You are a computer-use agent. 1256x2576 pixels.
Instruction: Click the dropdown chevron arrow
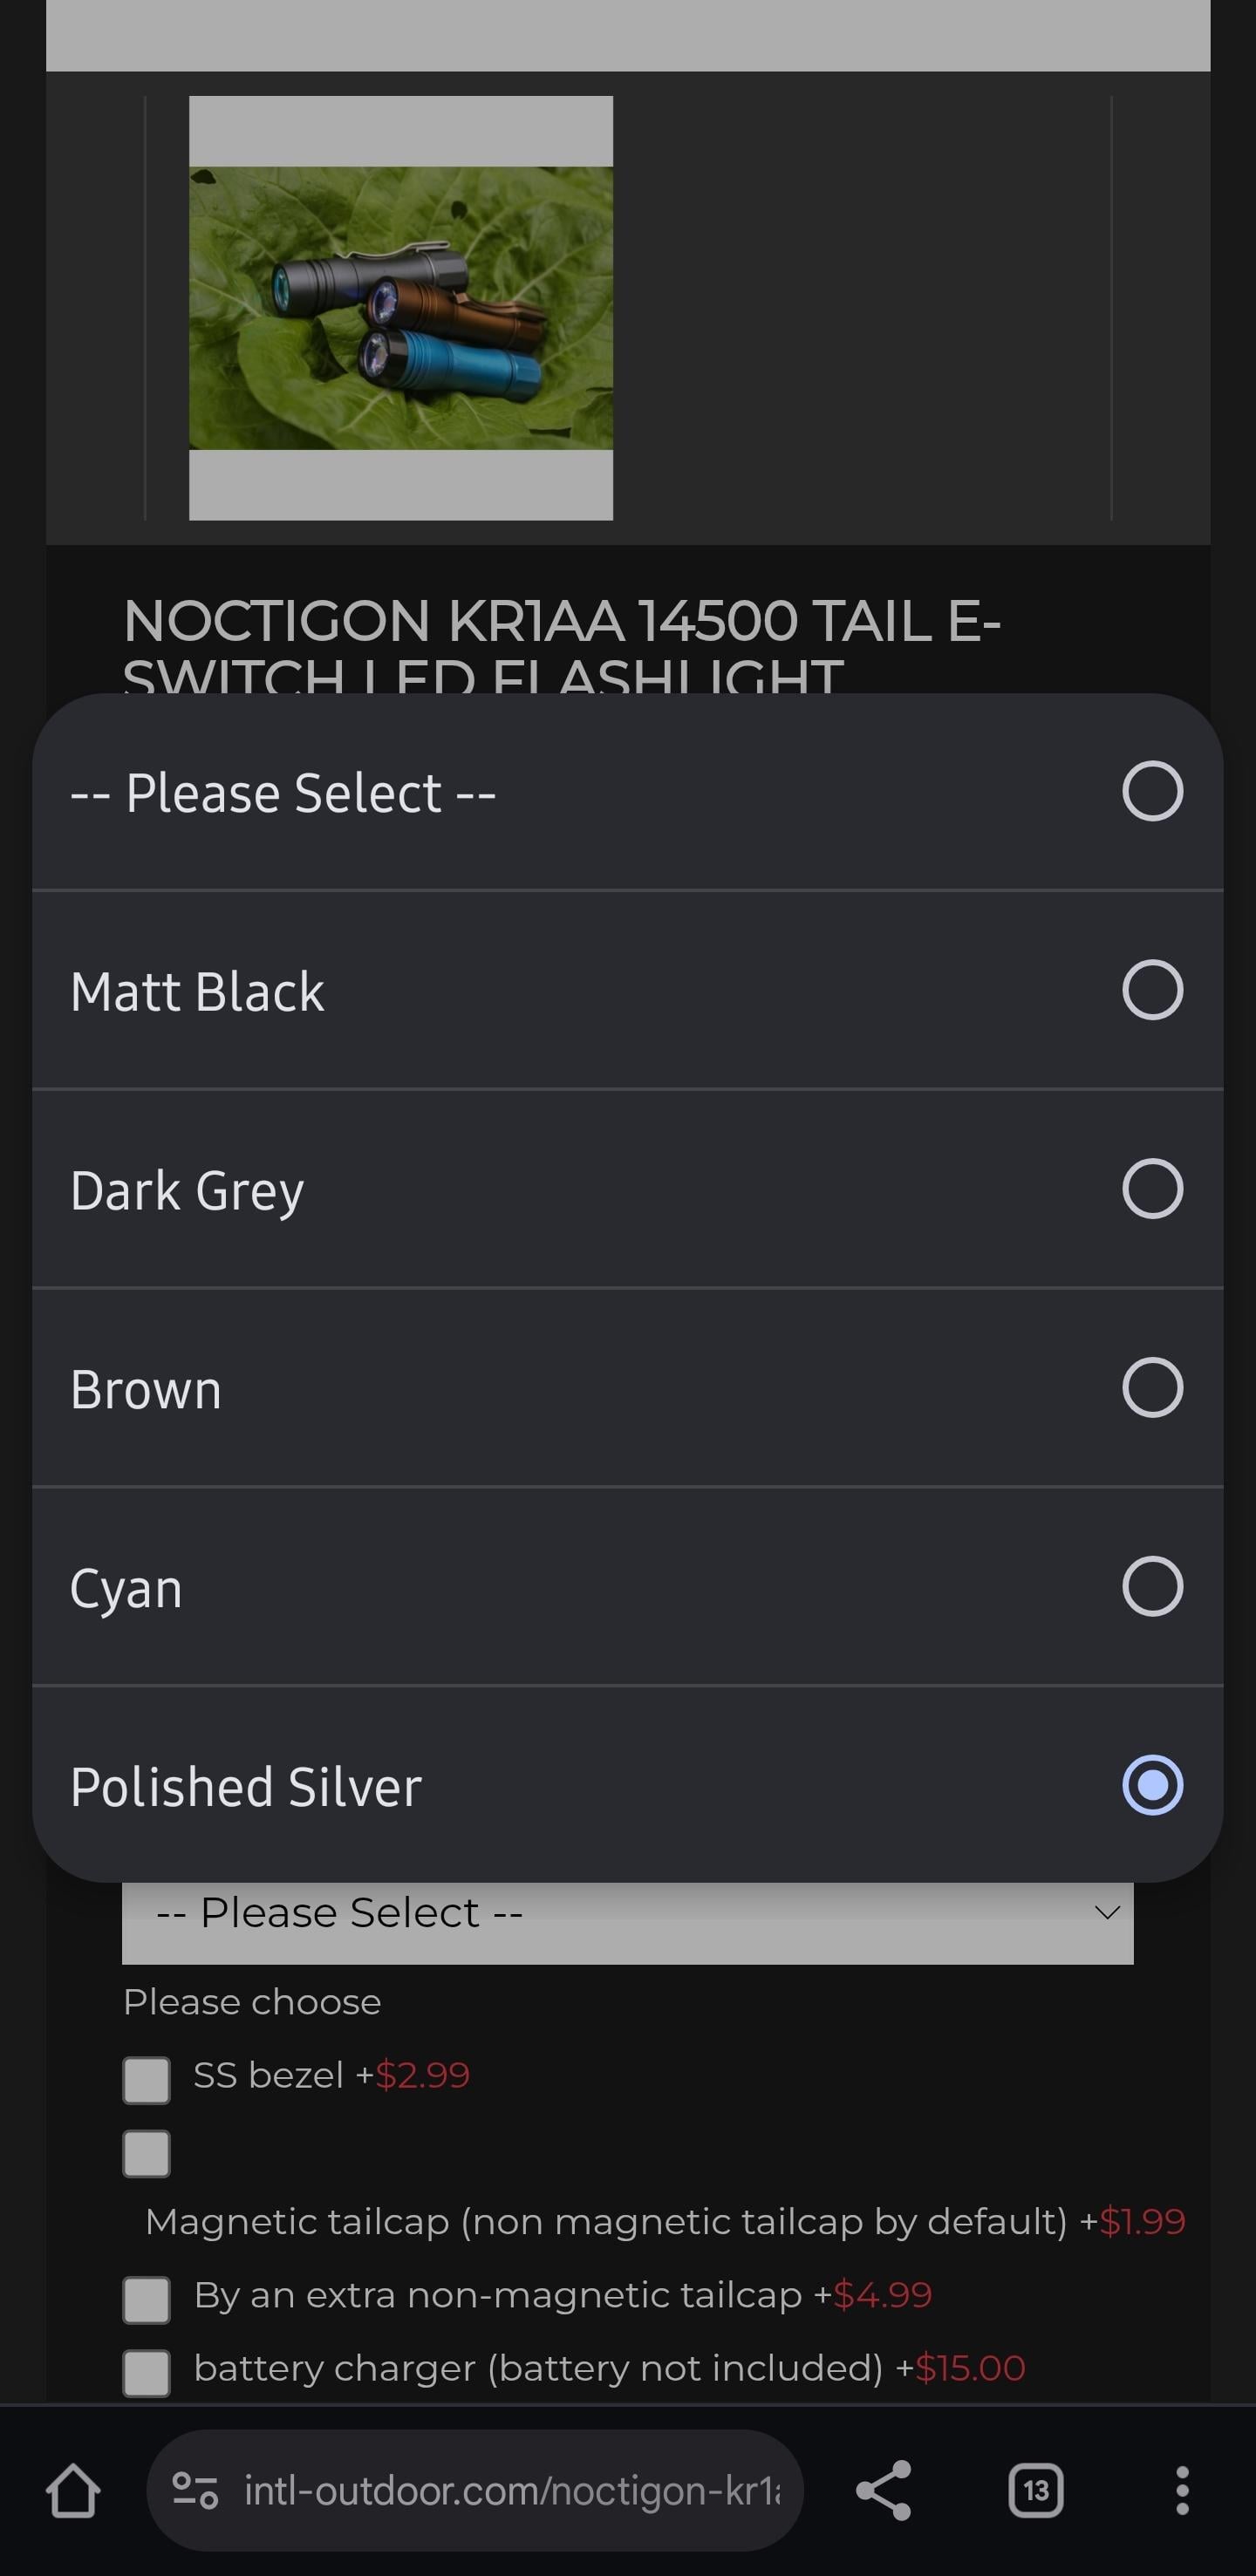[x=1106, y=1913]
